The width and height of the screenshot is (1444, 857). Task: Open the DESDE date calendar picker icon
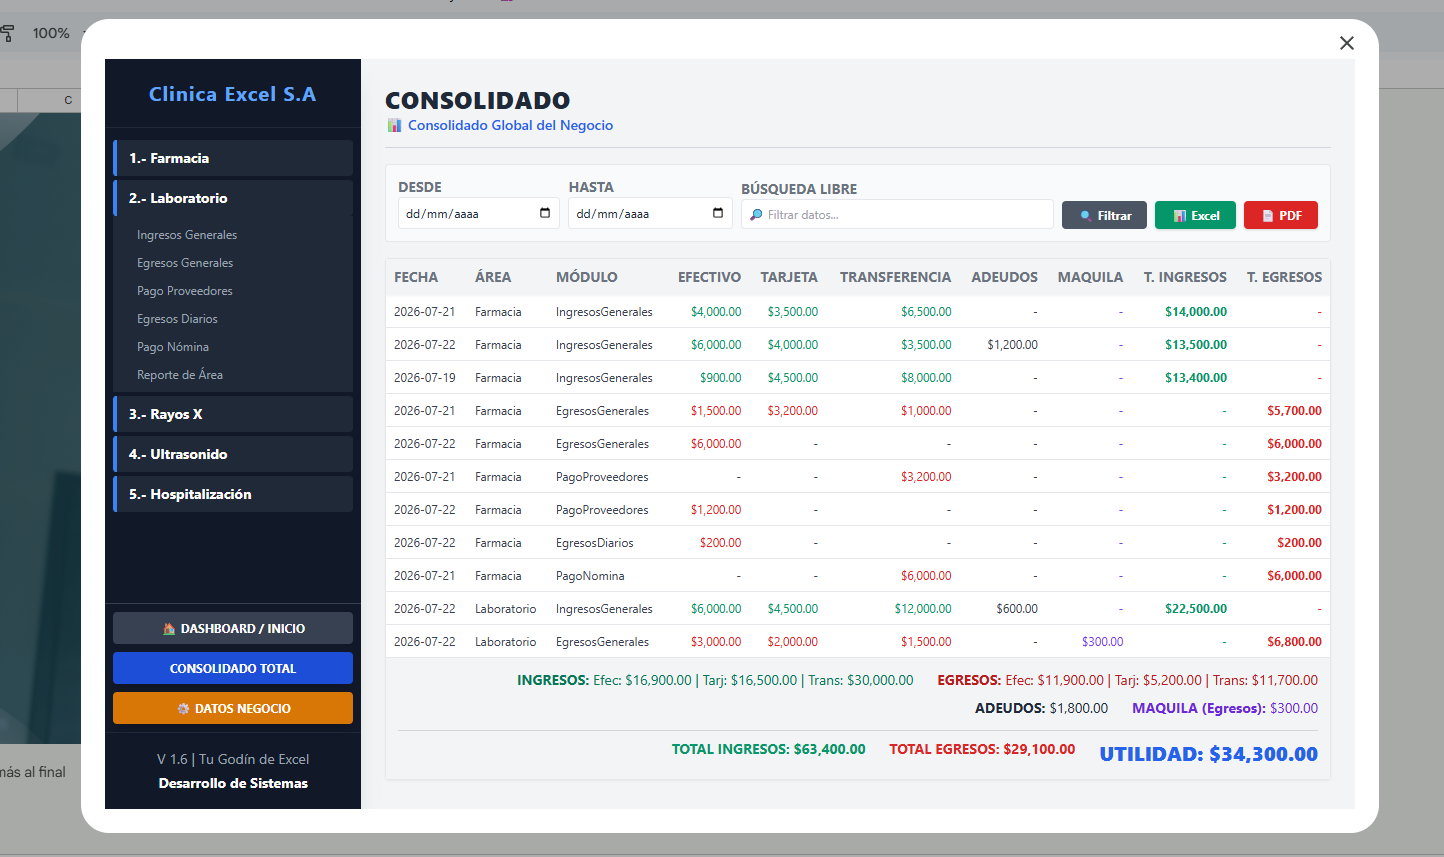coord(545,213)
